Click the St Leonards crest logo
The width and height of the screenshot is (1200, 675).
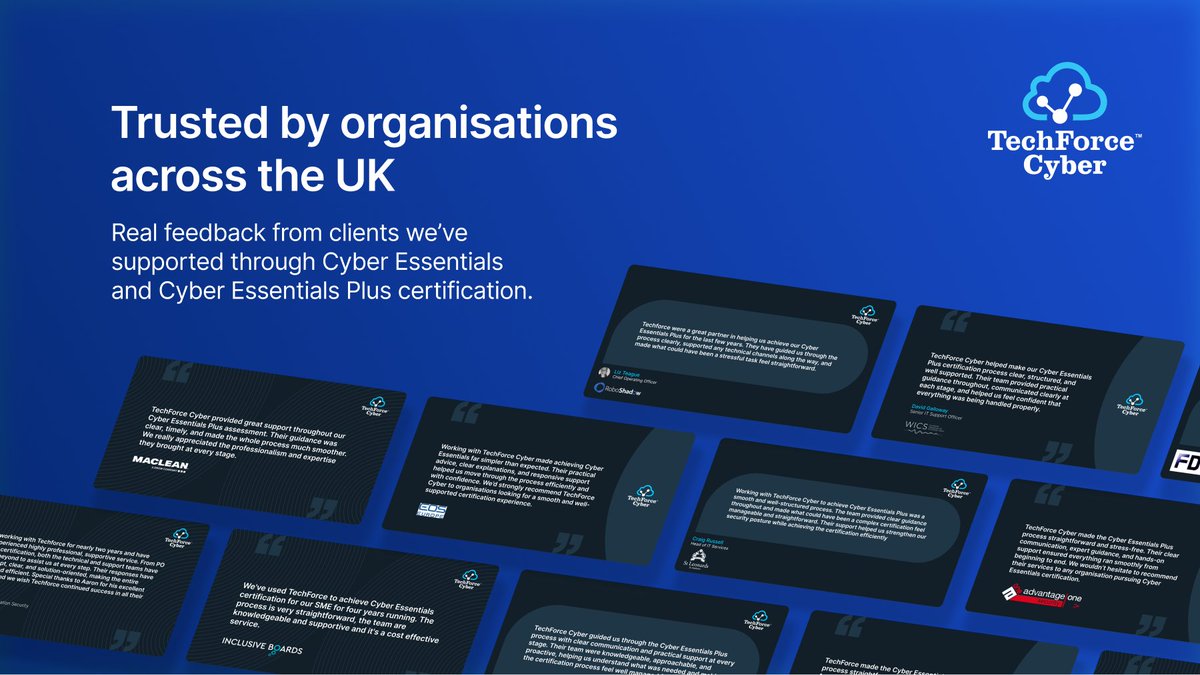(694, 558)
